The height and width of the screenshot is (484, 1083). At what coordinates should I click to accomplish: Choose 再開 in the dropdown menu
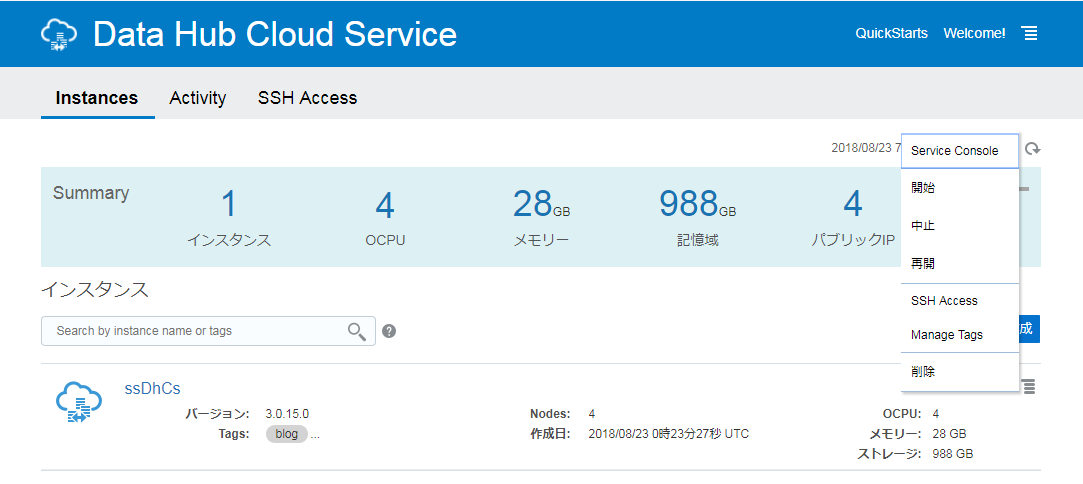pyautogui.click(x=960, y=264)
